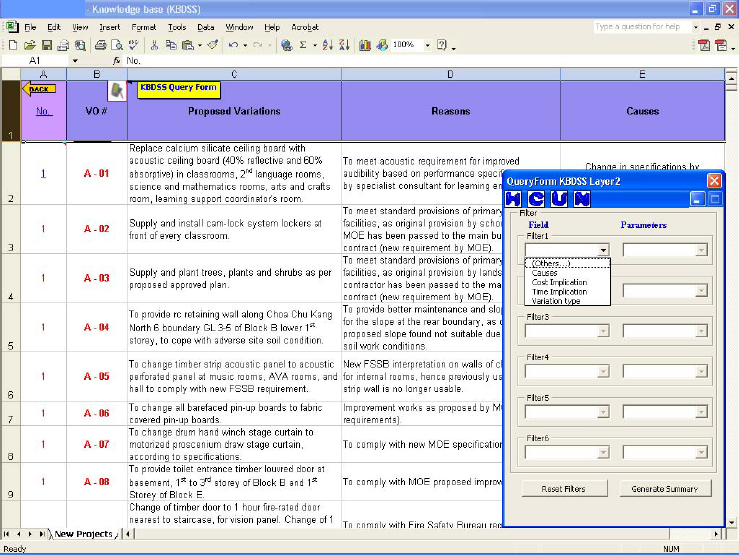Click the fx insert function icon
The image size is (739, 555).
(116, 61)
